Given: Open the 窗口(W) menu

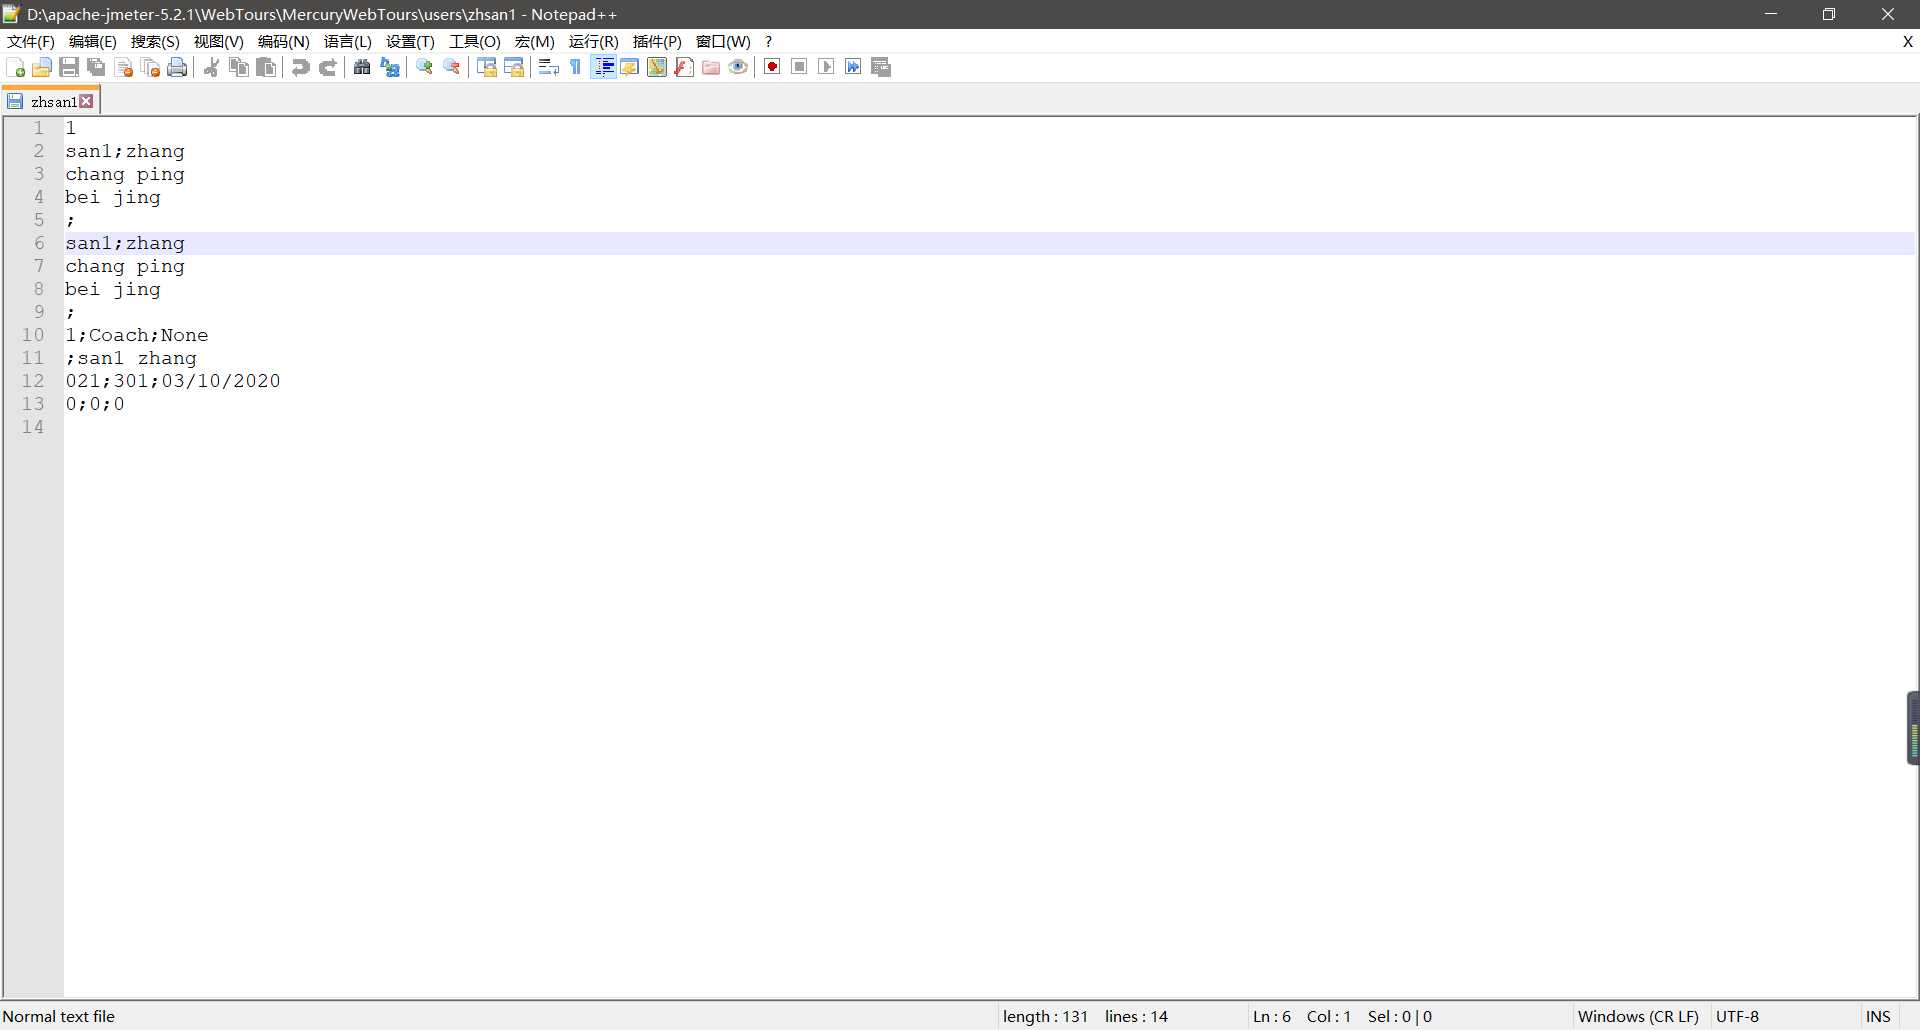Looking at the screenshot, I should 723,41.
